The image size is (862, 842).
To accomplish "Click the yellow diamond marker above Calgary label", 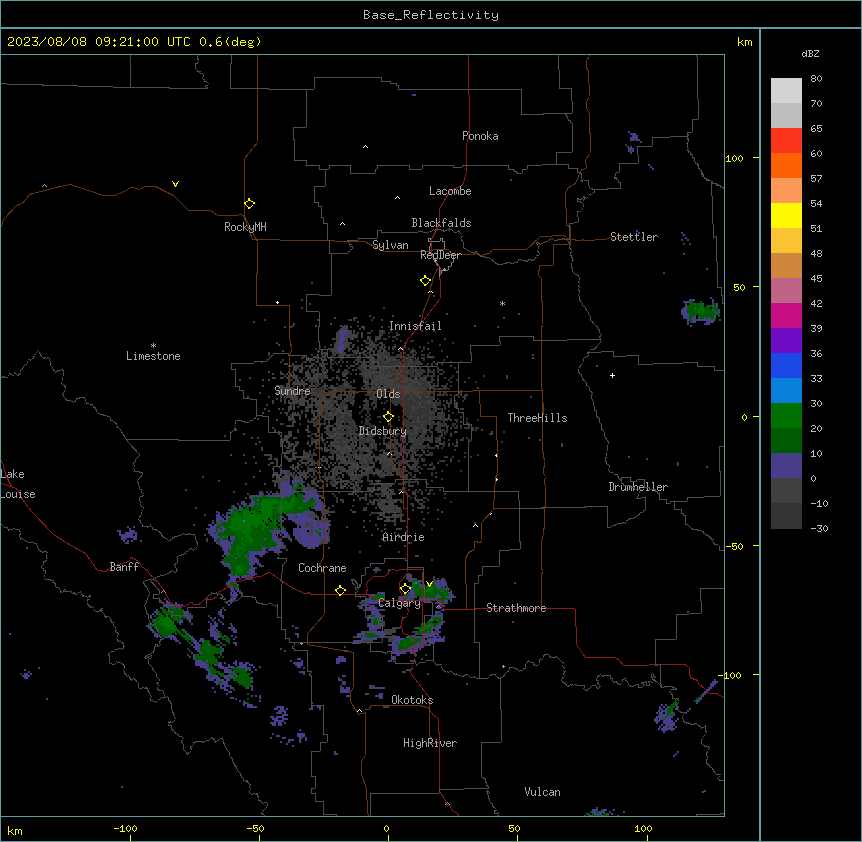I will (405, 589).
